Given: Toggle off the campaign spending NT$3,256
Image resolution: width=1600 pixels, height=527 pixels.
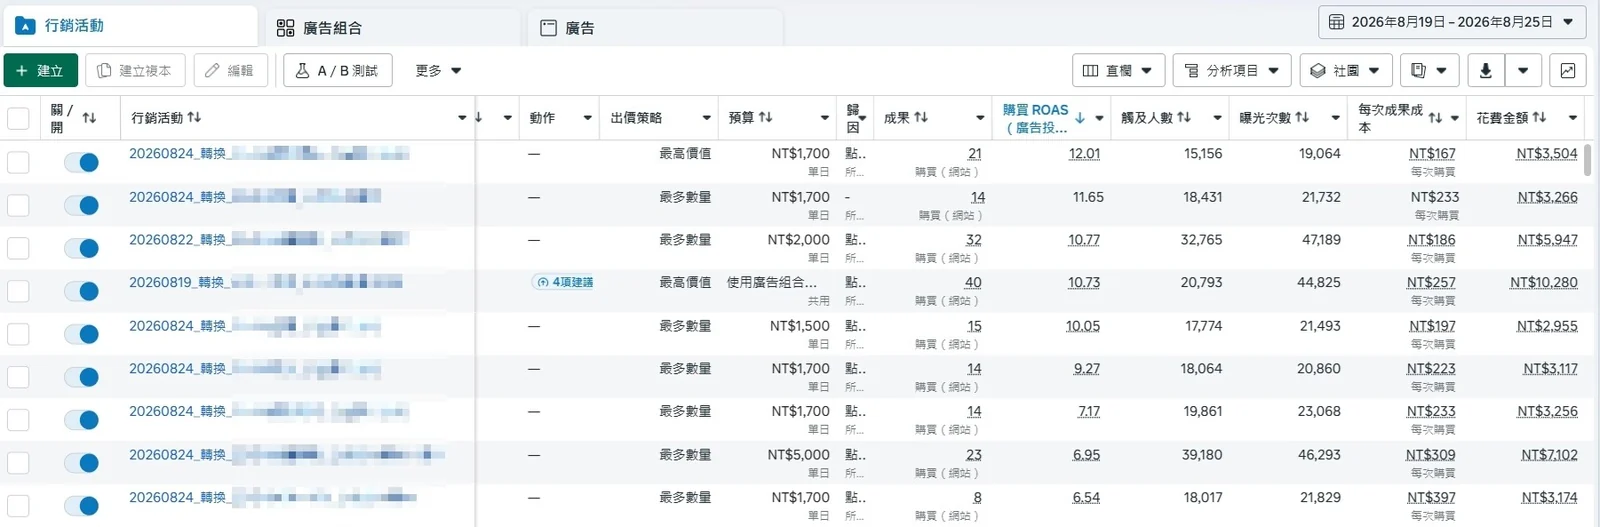Looking at the screenshot, I should click(x=81, y=420).
